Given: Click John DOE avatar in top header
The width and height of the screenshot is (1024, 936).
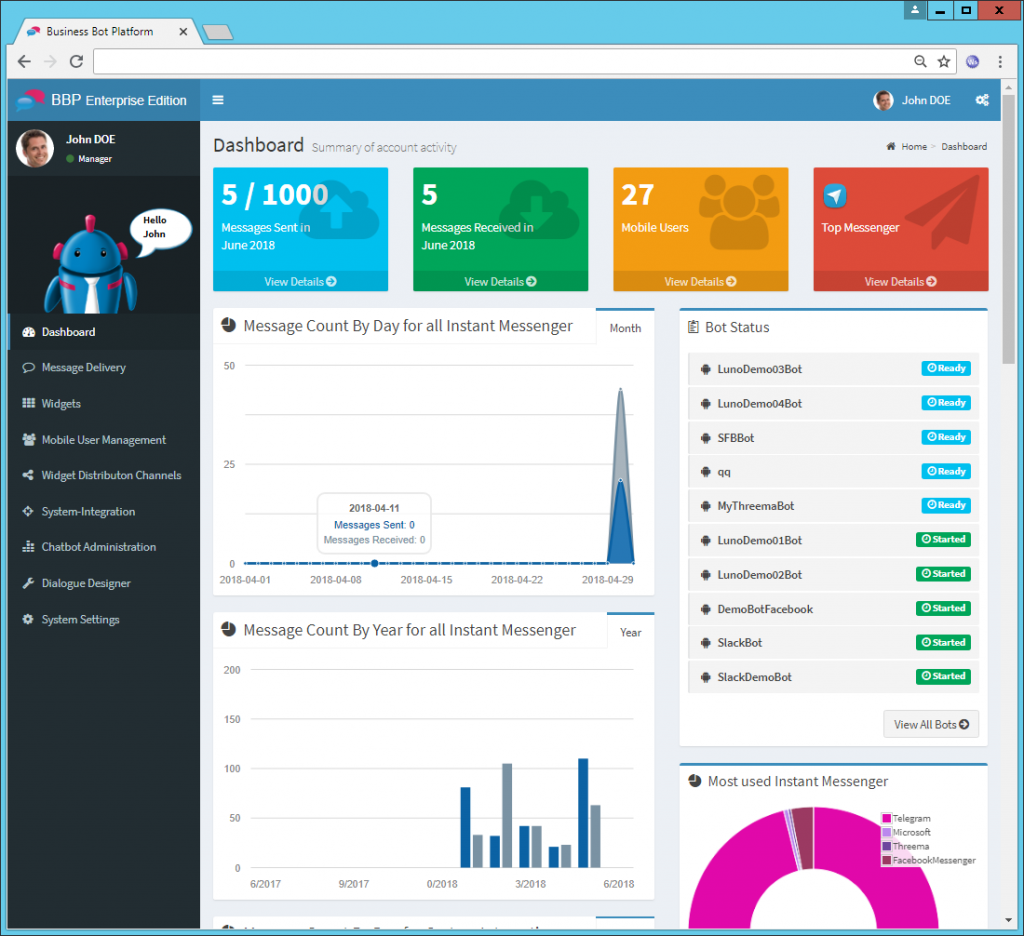Looking at the screenshot, I should point(883,100).
